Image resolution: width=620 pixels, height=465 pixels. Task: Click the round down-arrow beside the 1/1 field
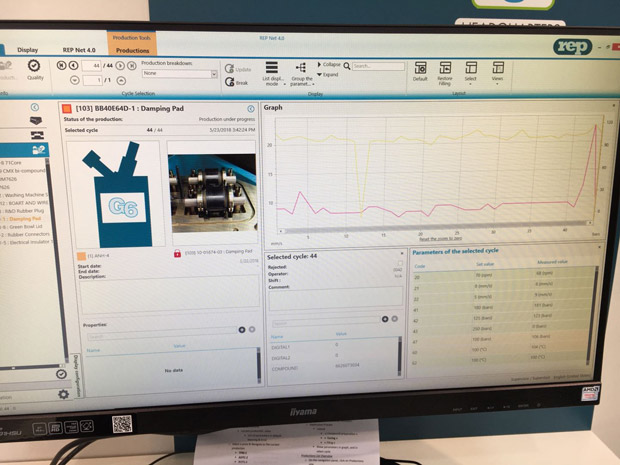click(x=75, y=80)
